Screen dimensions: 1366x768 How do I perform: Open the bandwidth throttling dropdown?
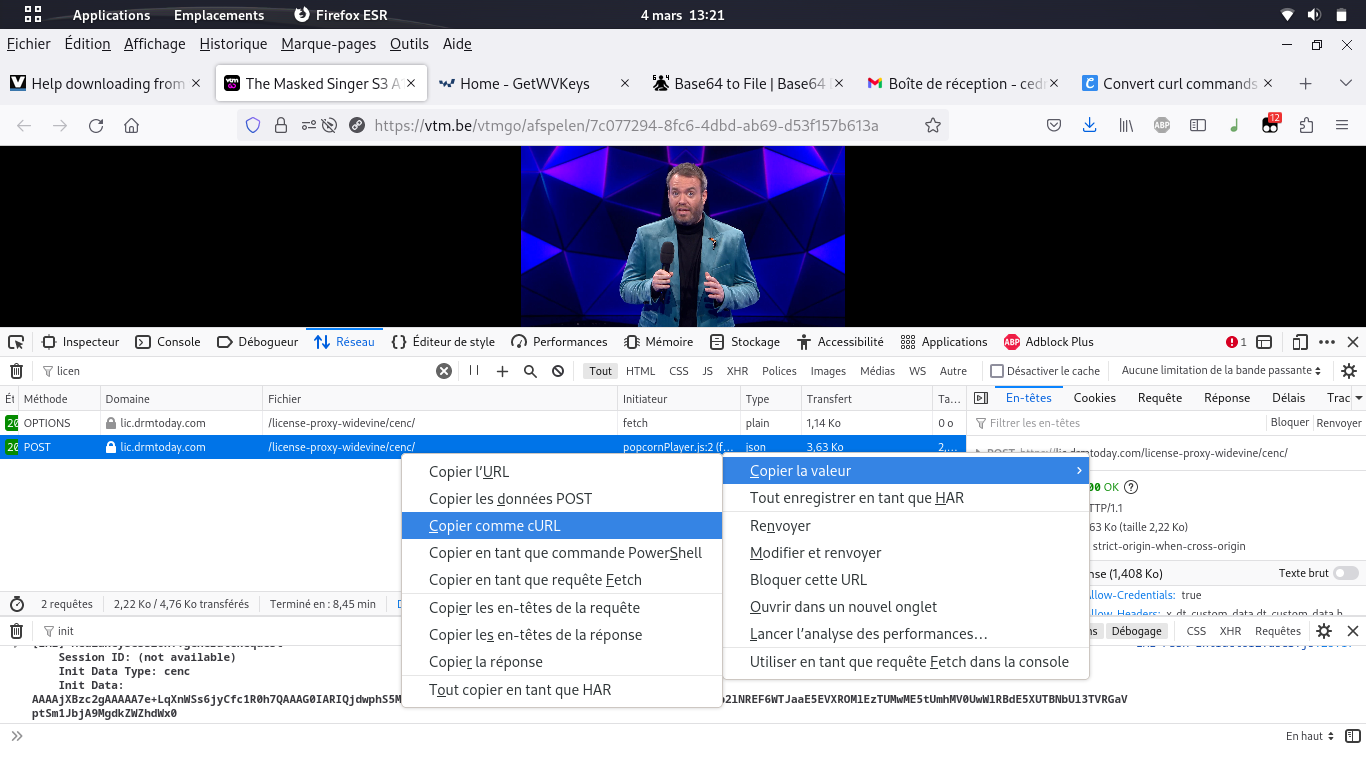click(x=1221, y=371)
